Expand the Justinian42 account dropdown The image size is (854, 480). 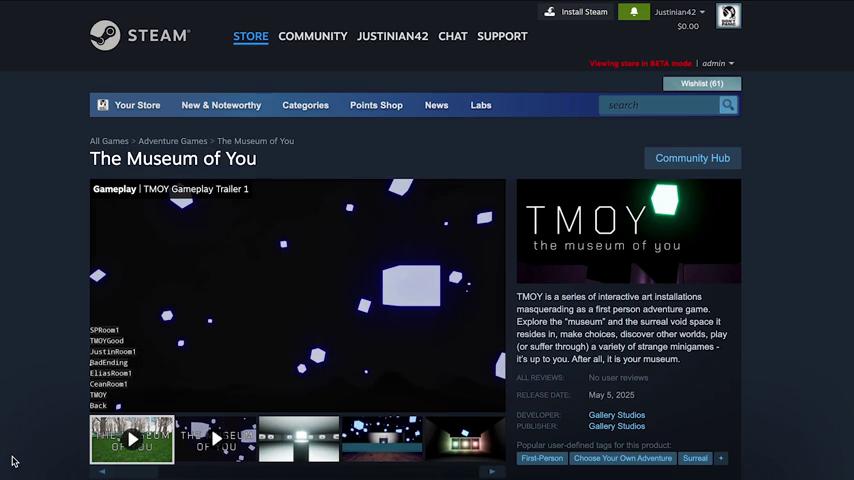coord(680,12)
